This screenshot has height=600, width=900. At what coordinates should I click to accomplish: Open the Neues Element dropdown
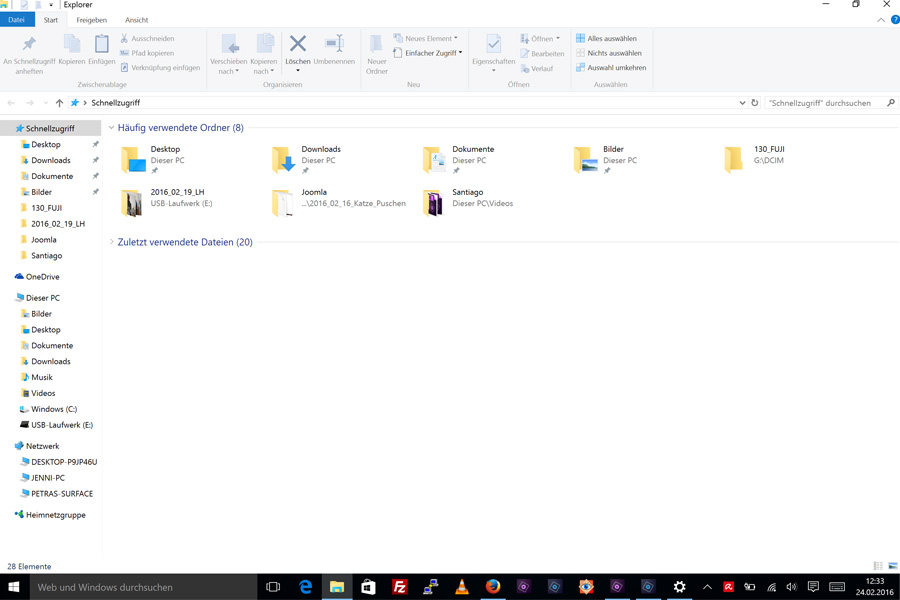click(x=427, y=38)
